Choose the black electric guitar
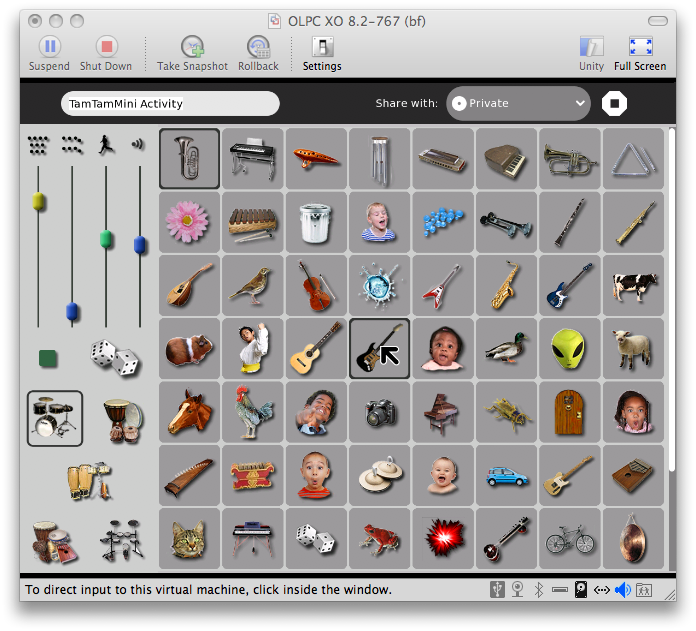 (380, 349)
